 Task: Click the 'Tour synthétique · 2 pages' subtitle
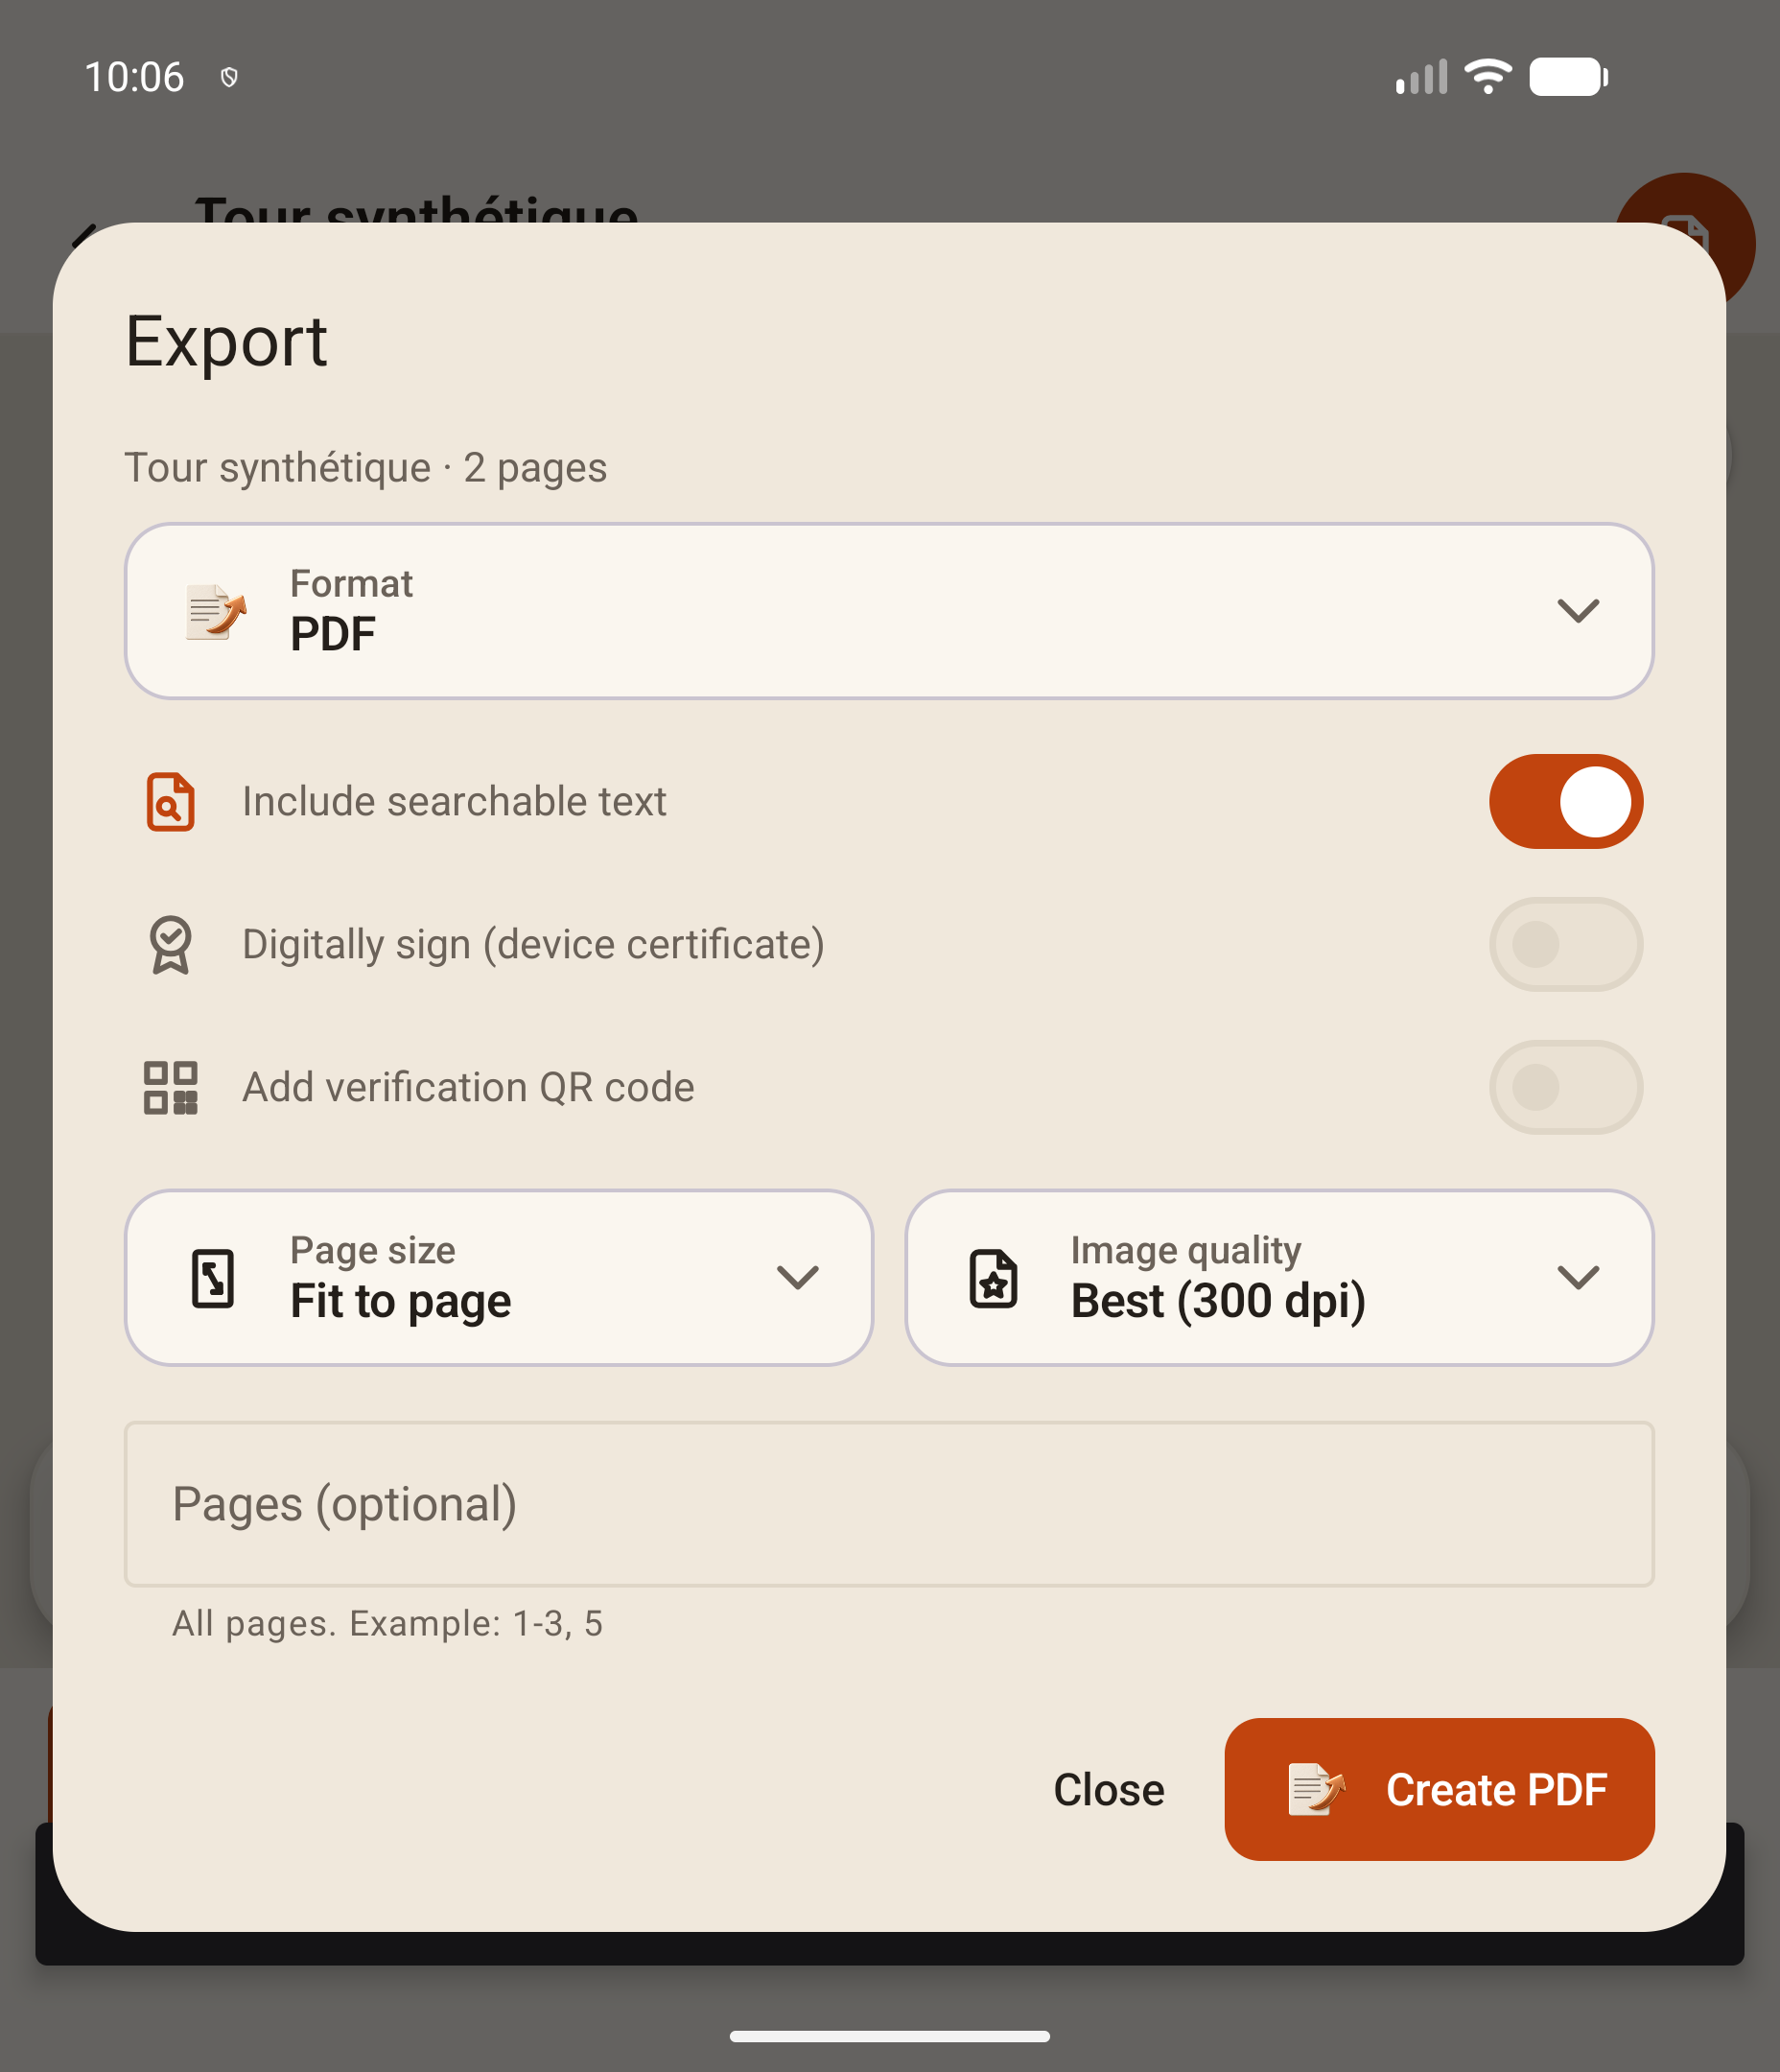tap(366, 468)
